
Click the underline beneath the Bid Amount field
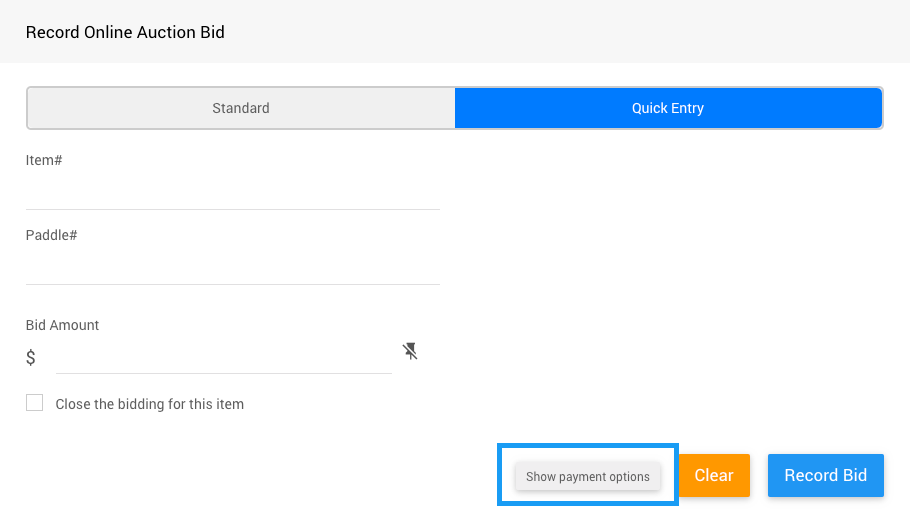point(223,373)
